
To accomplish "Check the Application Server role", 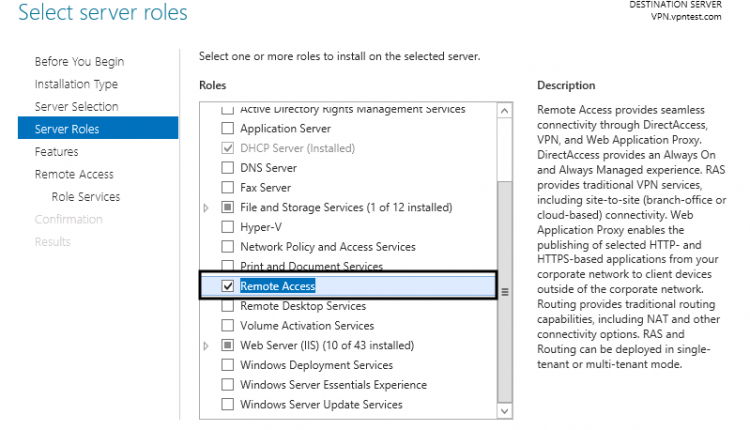I will click(x=227, y=129).
